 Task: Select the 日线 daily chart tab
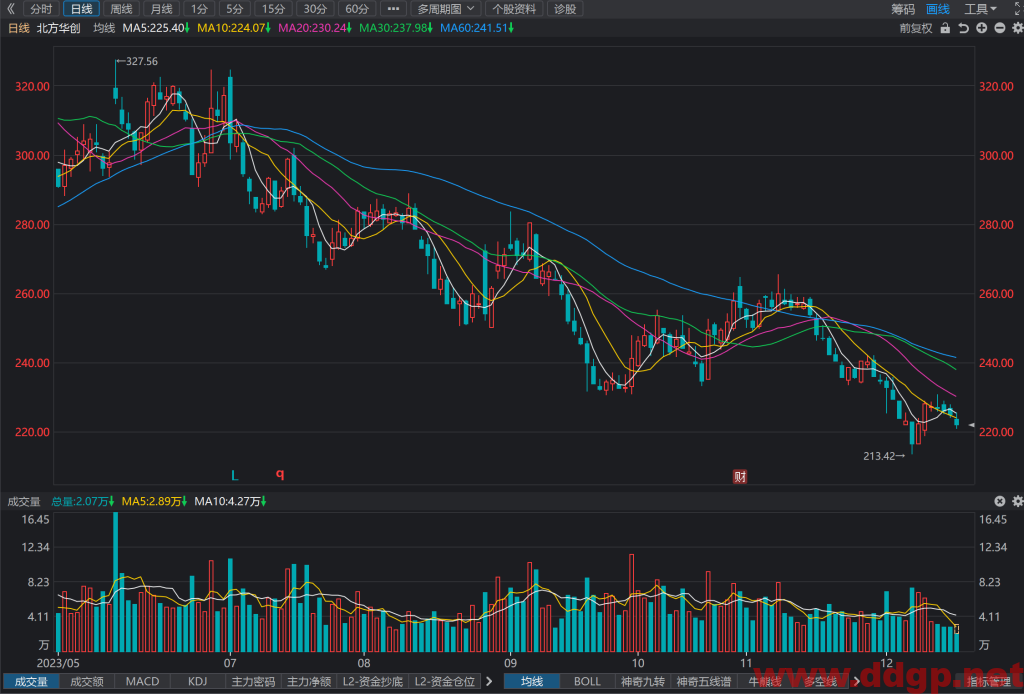(x=82, y=8)
